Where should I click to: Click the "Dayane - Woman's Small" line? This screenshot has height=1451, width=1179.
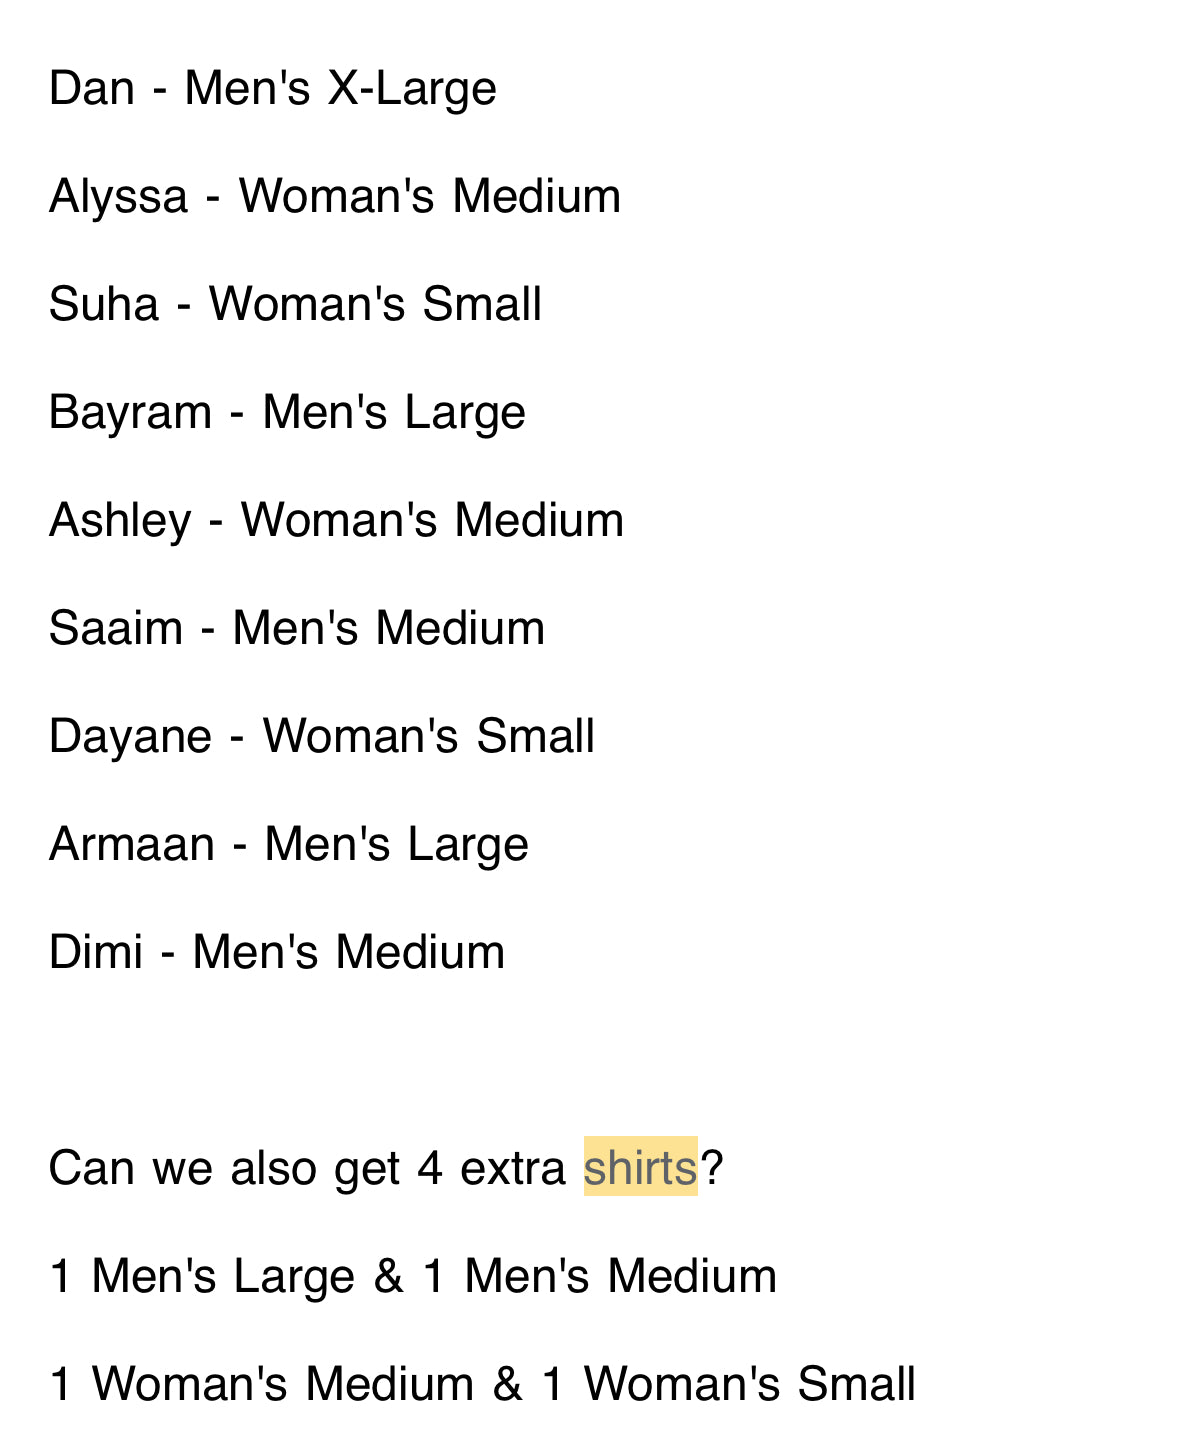321,736
